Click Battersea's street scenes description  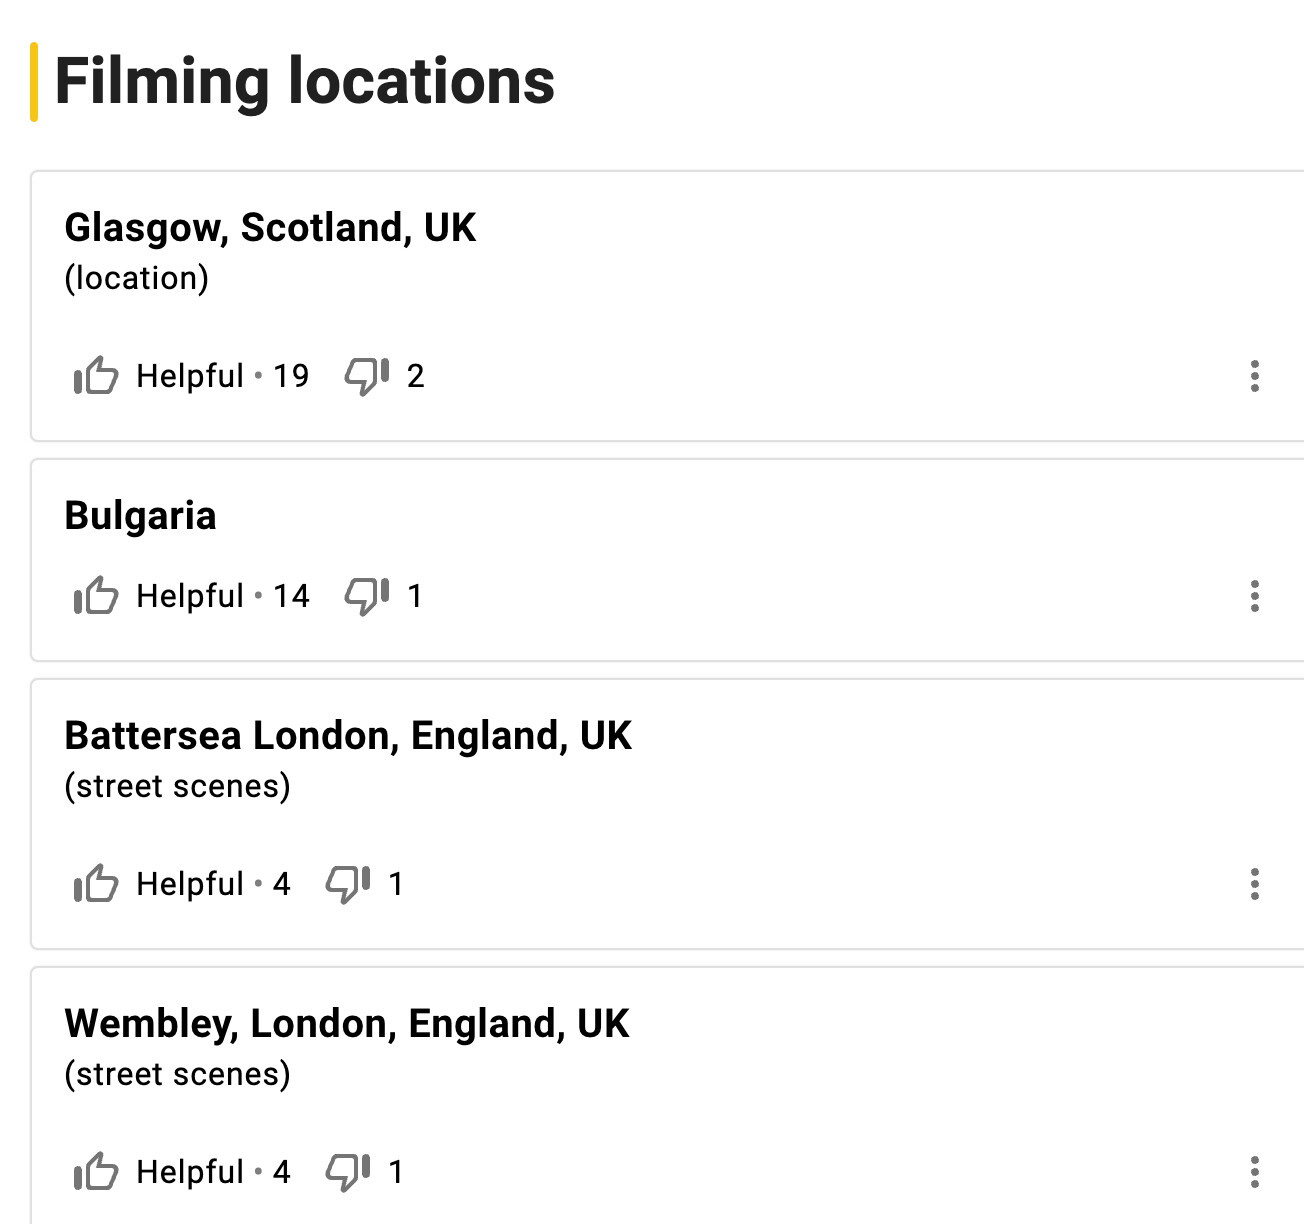(x=177, y=786)
